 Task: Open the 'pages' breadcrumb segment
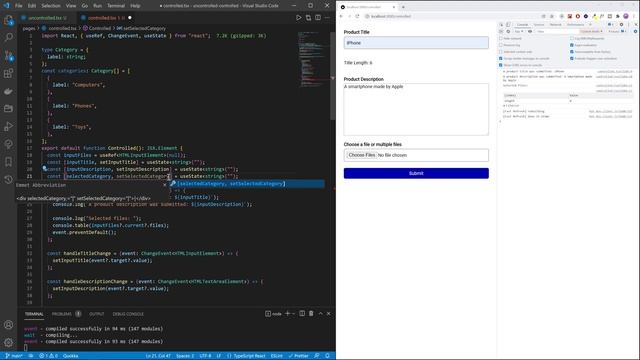[29, 29]
